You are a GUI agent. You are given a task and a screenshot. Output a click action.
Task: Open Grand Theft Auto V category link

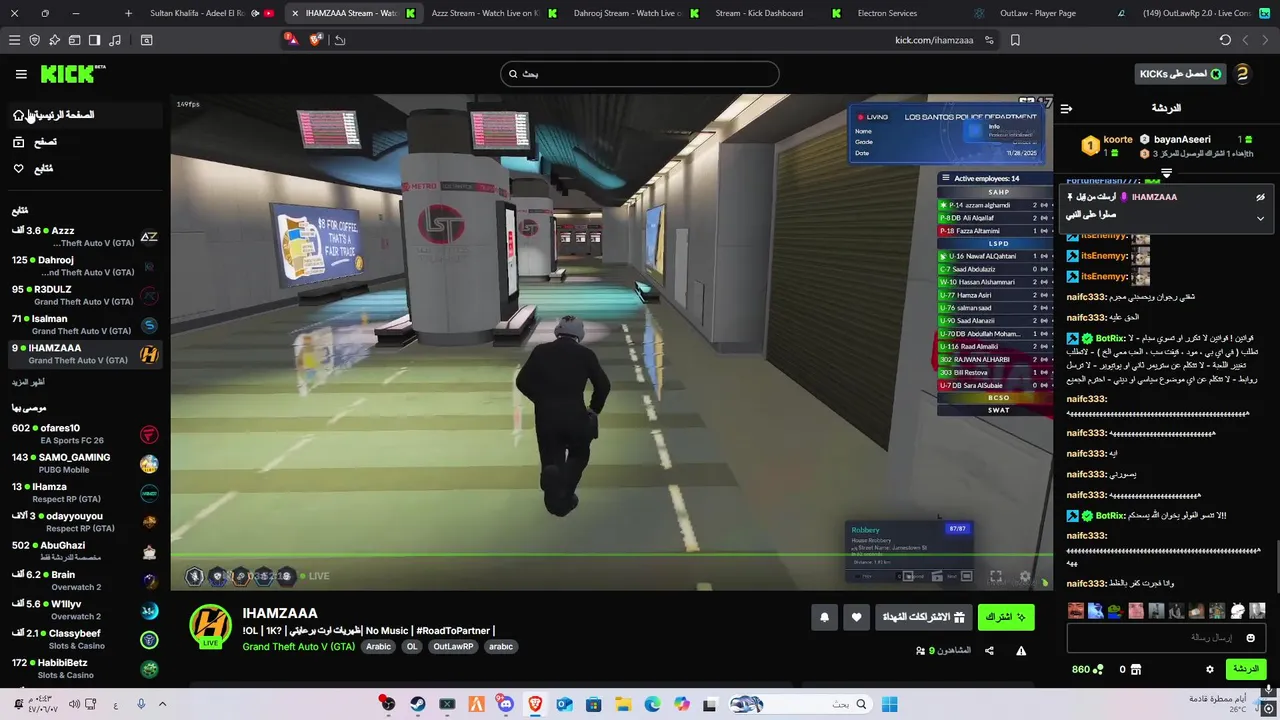pos(298,647)
